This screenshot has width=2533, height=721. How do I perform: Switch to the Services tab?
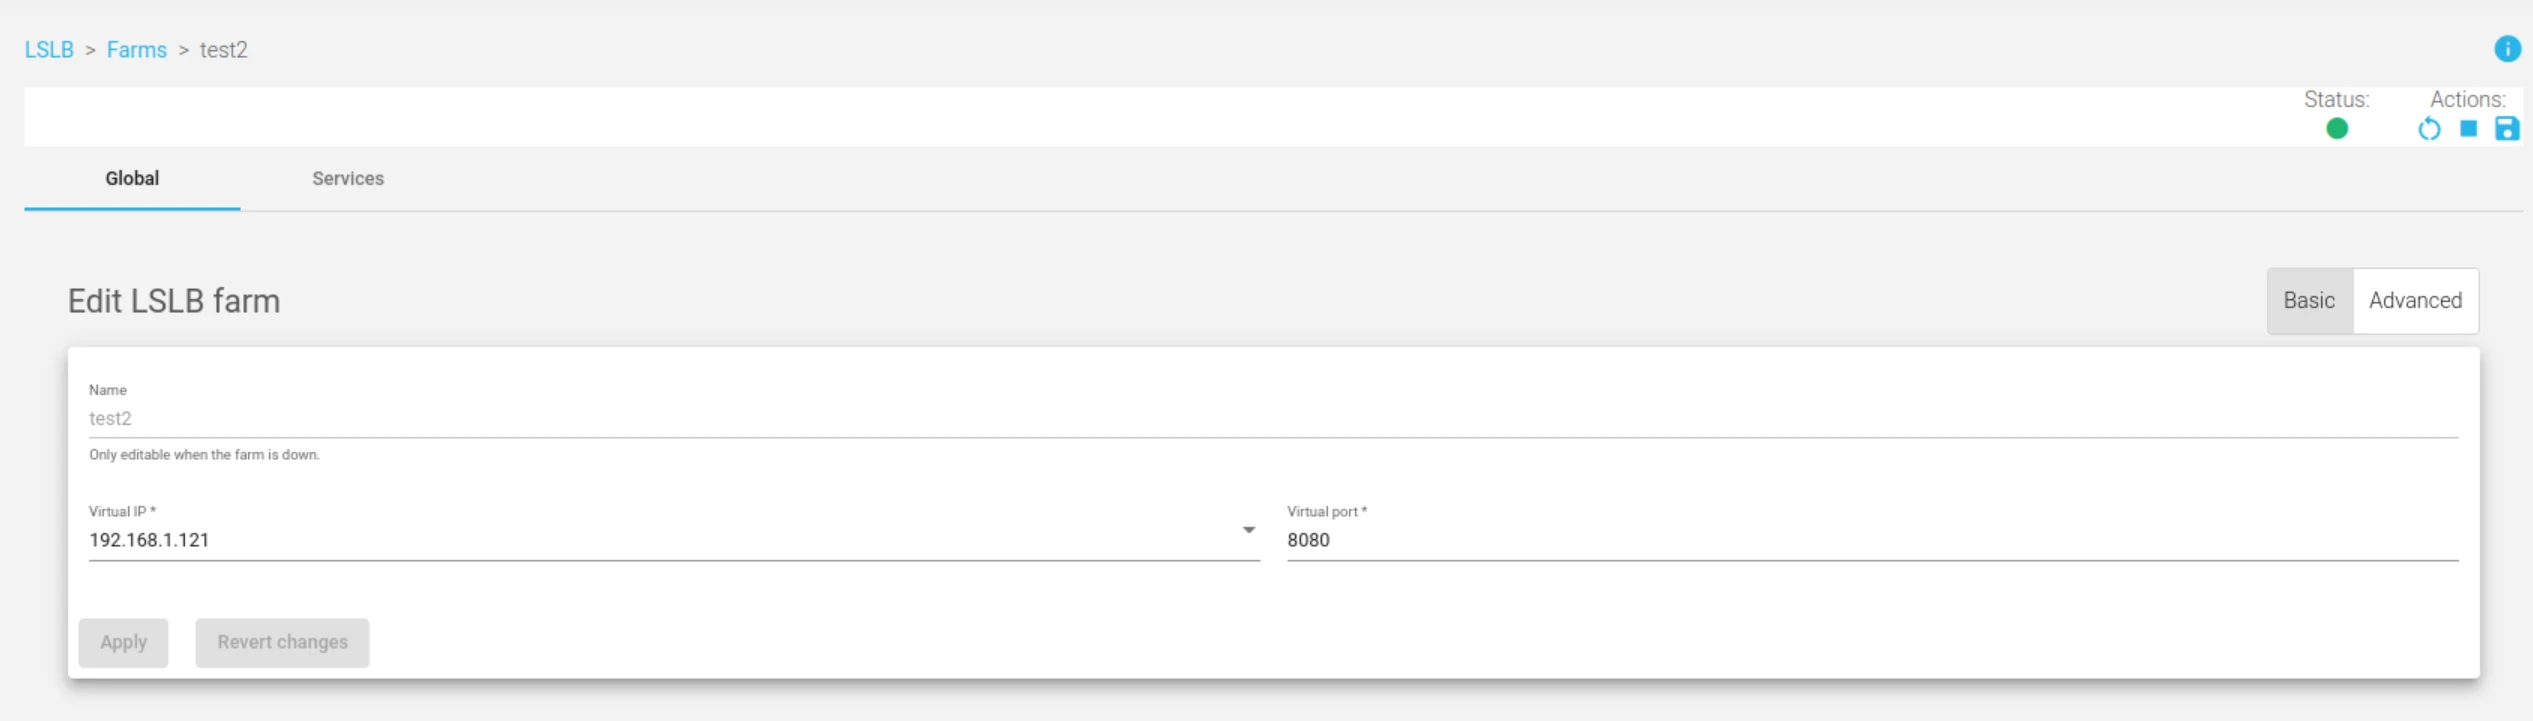pyautogui.click(x=348, y=179)
